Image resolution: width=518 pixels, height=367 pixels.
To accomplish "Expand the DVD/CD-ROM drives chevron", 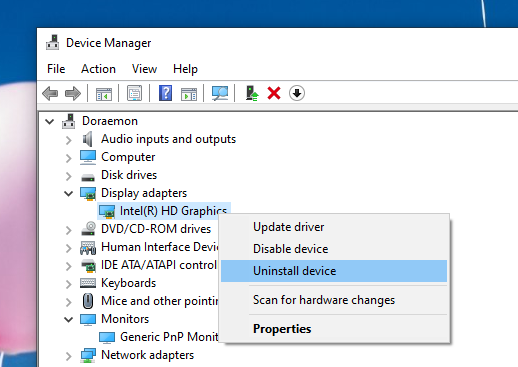I will click(x=69, y=230).
